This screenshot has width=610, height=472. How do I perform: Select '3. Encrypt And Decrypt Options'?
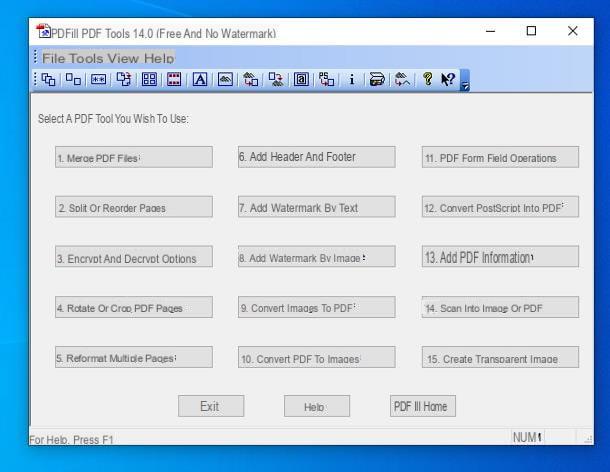[134, 256]
